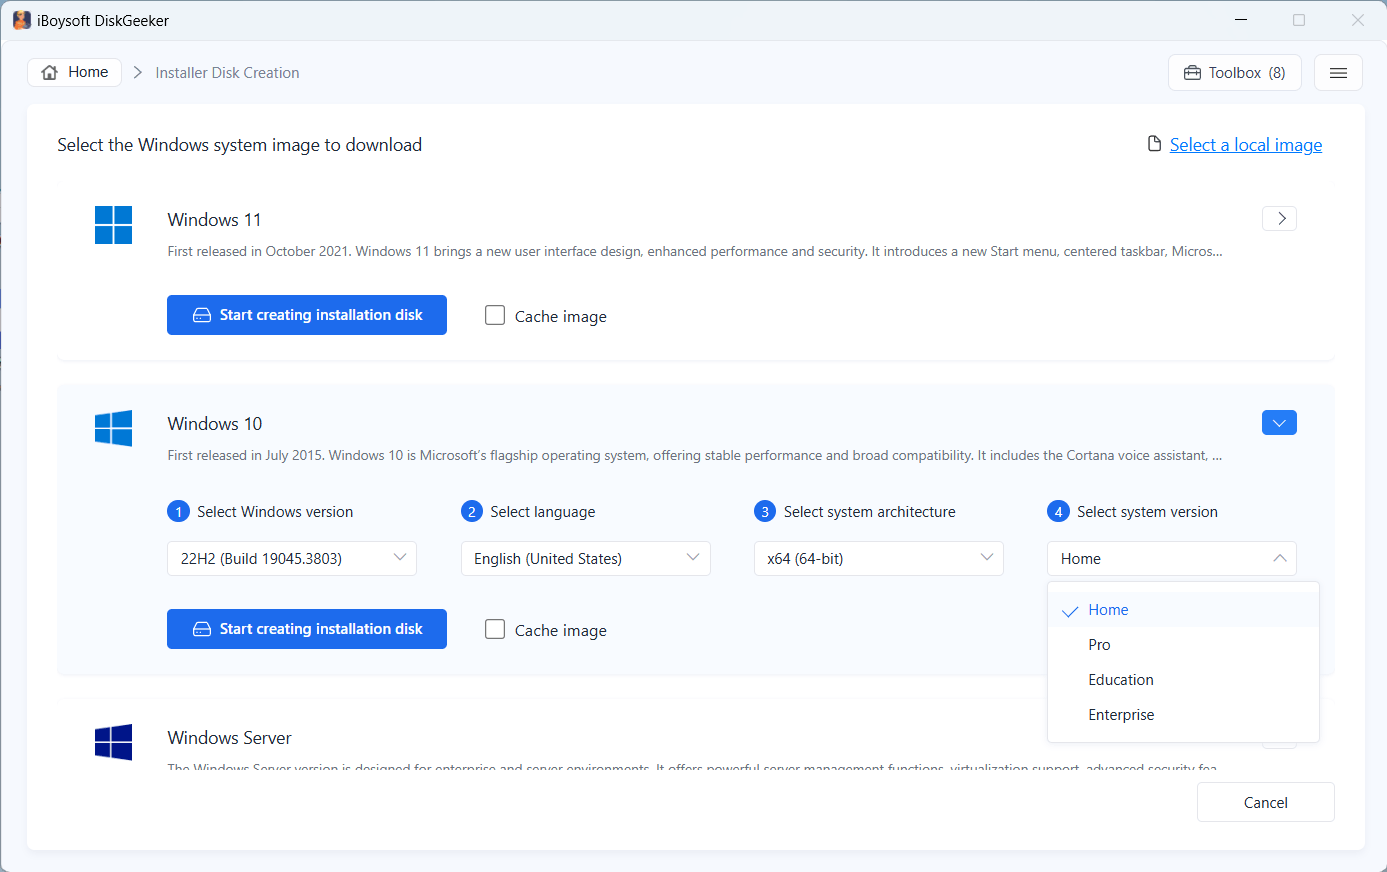
Task: Click the Windows 11 logo icon
Action: (113, 225)
